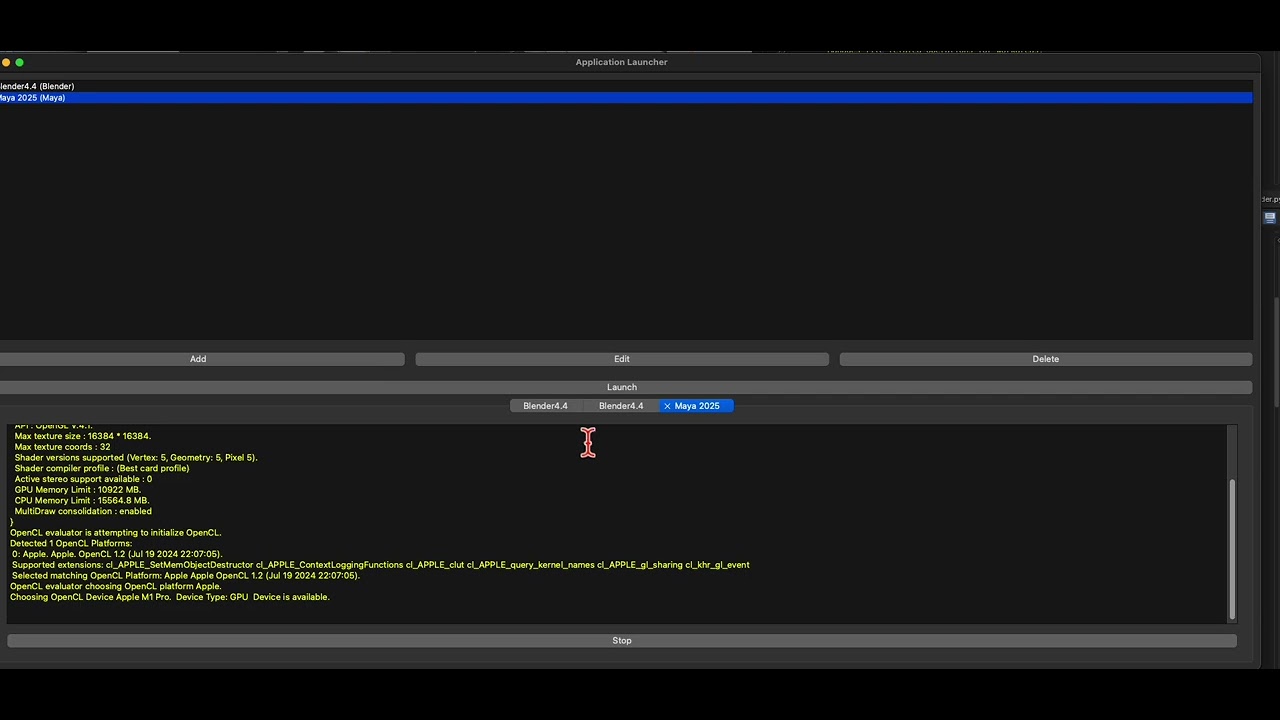1280x720 pixels.
Task: Click the console output vertical scrollbar
Action: (1232, 550)
